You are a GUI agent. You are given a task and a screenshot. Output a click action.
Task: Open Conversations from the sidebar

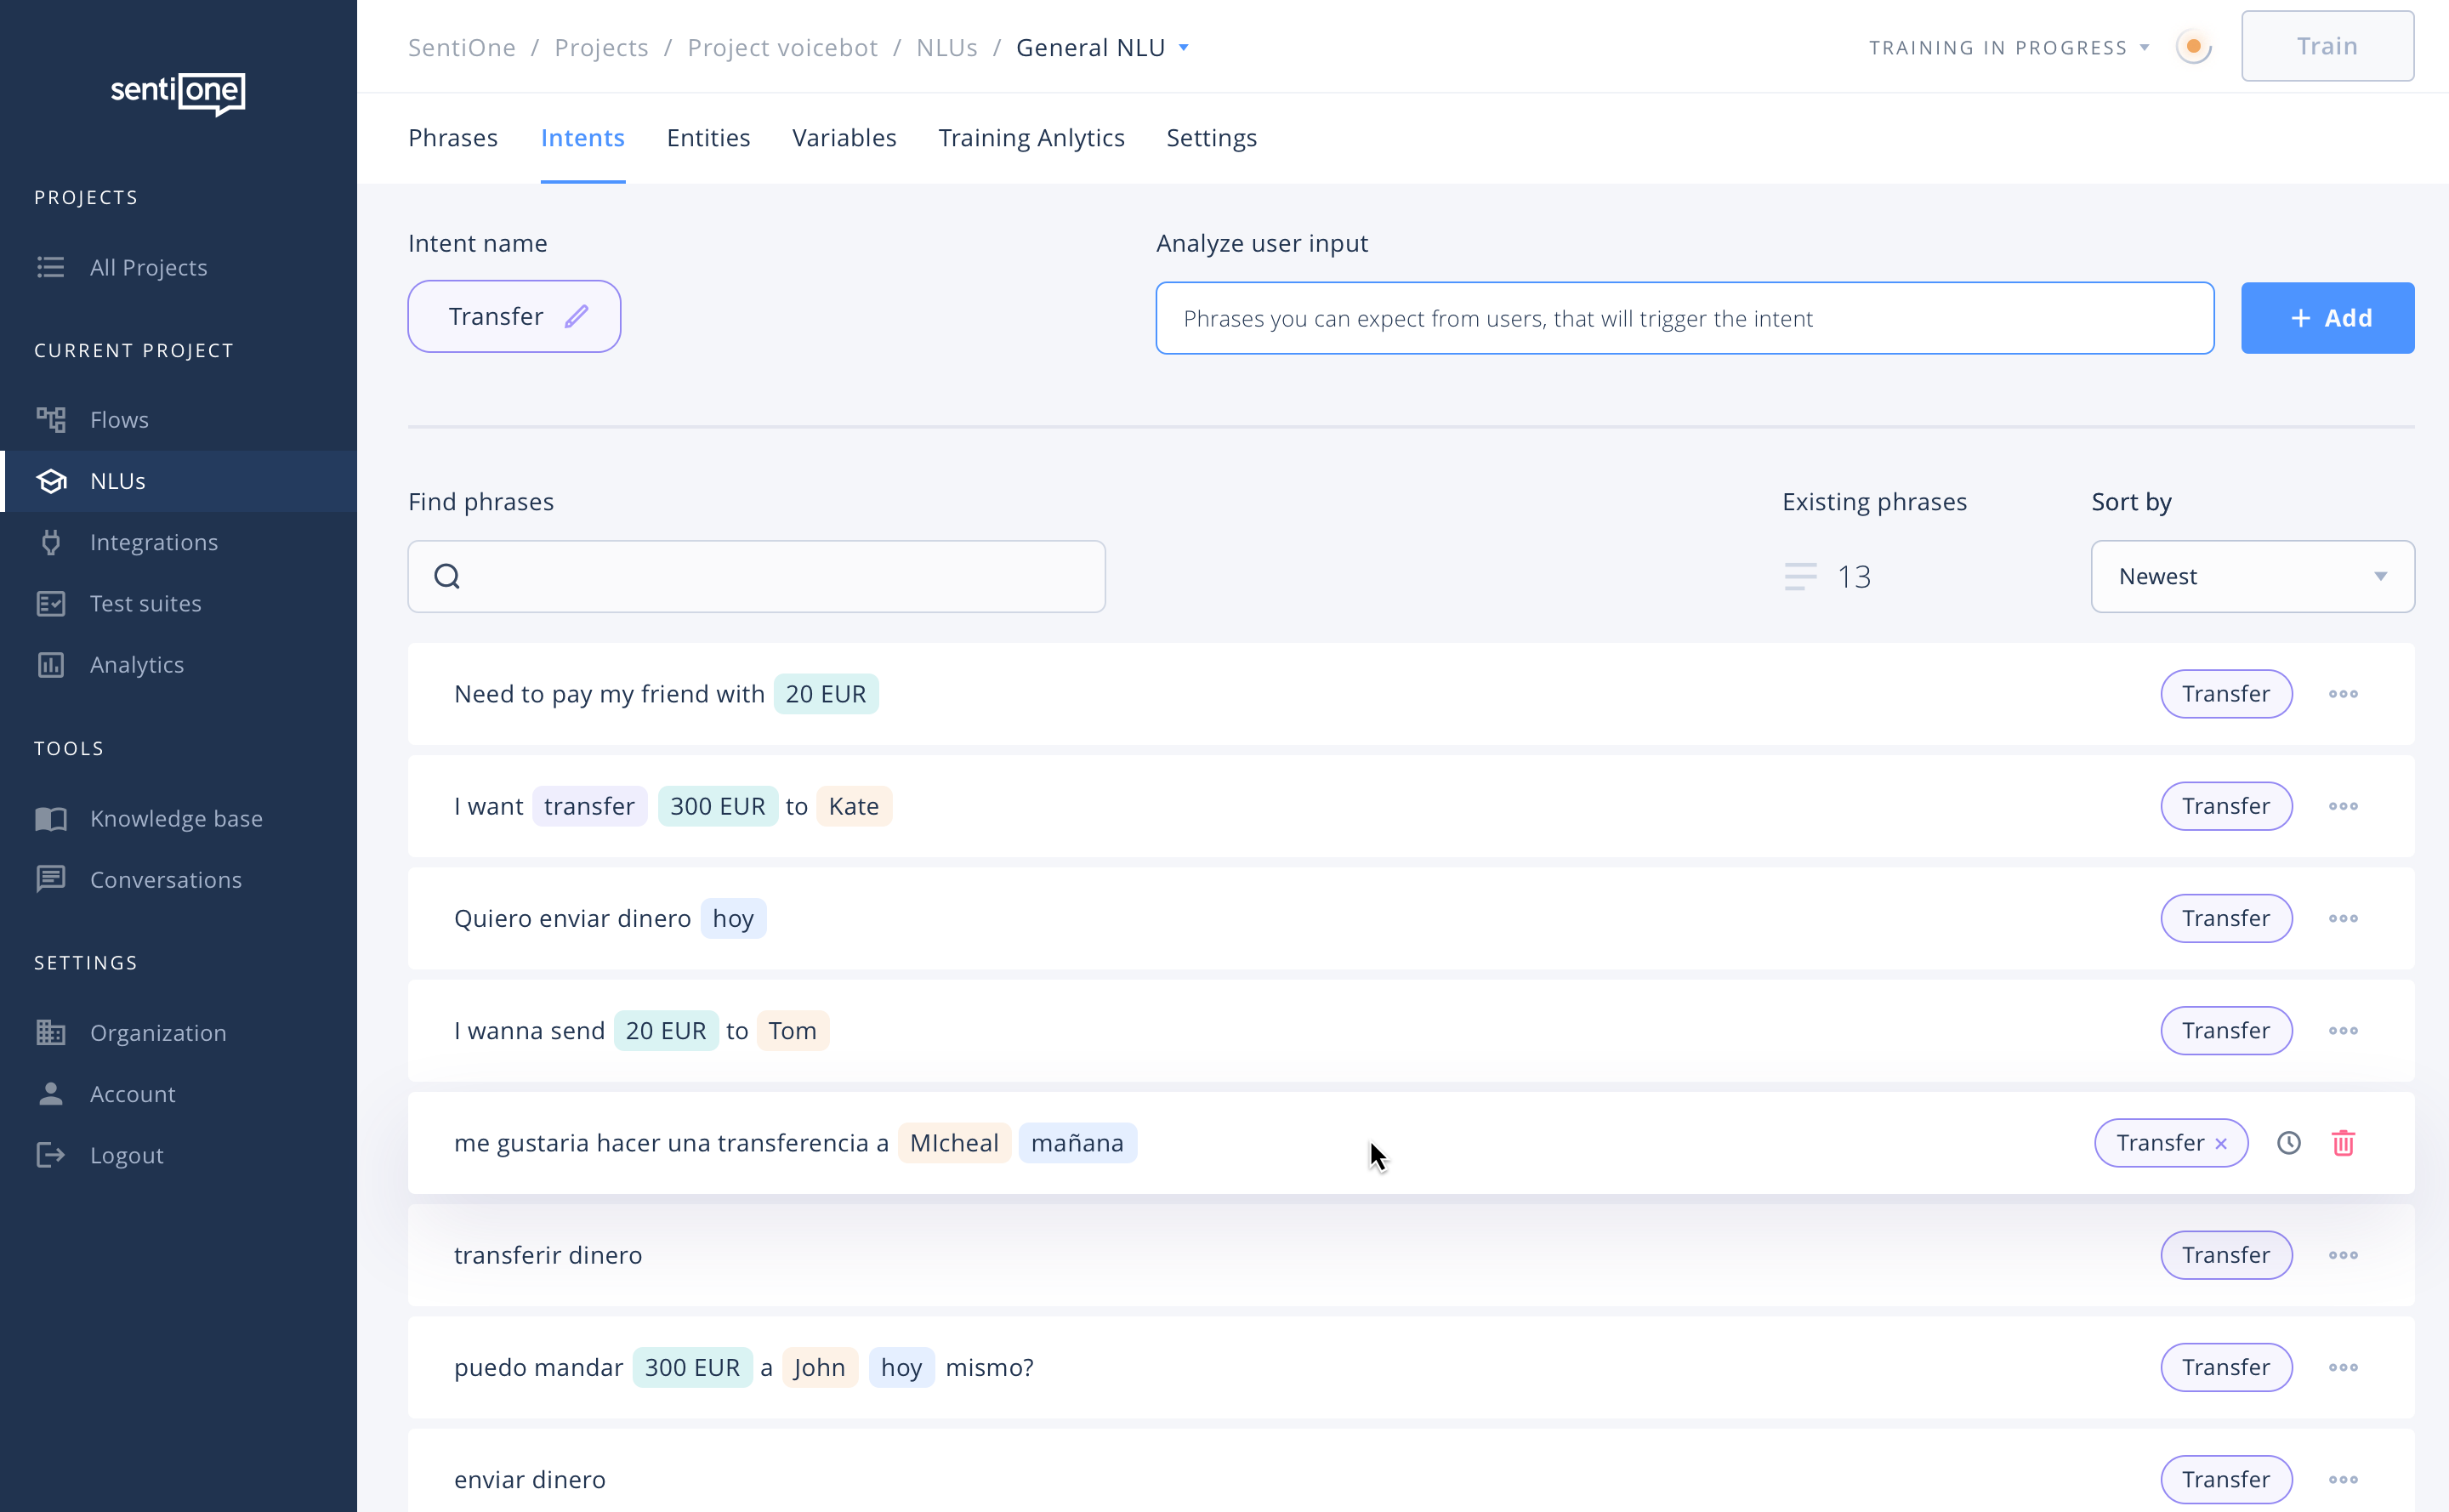tap(166, 879)
